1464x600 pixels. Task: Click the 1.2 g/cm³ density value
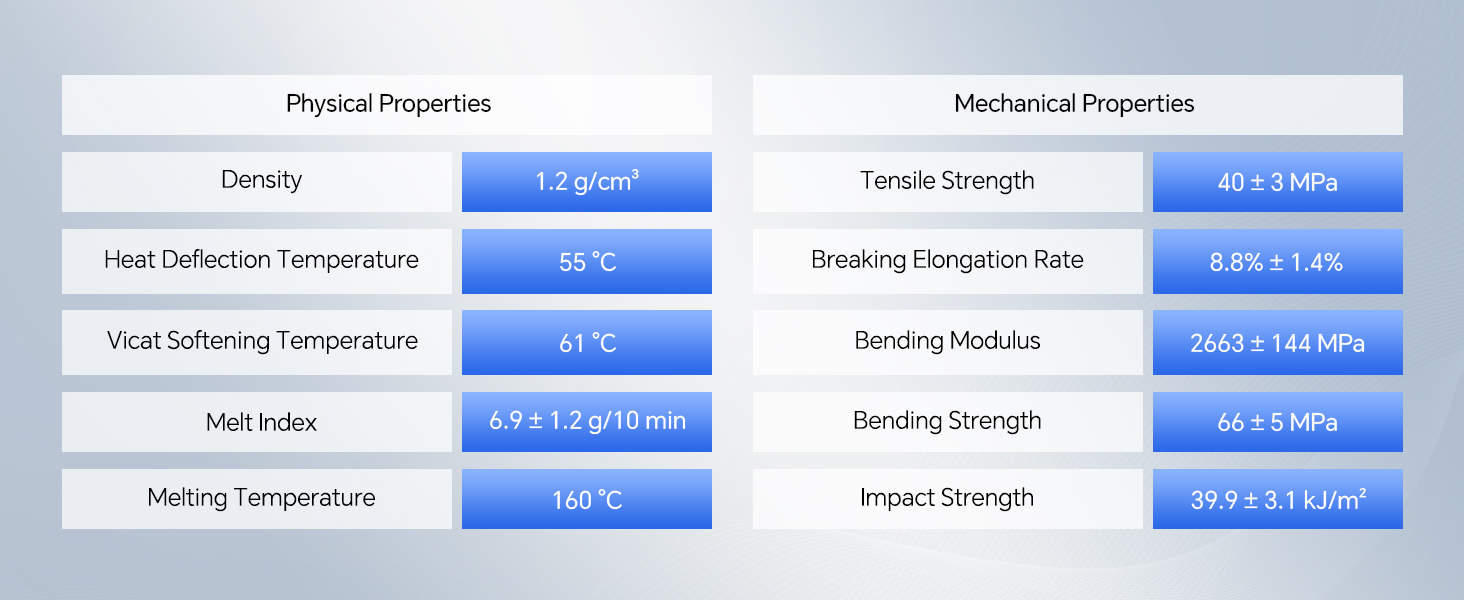coord(587,182)
